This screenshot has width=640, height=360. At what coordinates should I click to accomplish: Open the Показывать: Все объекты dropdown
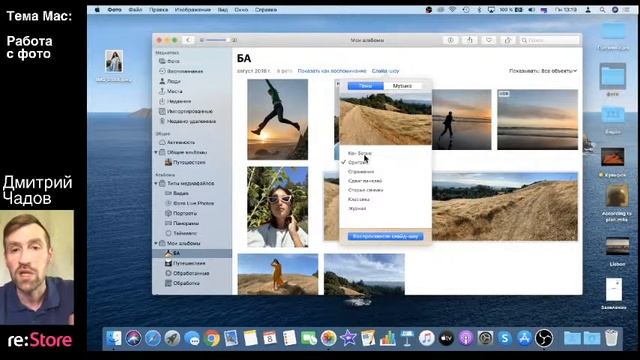543,71
